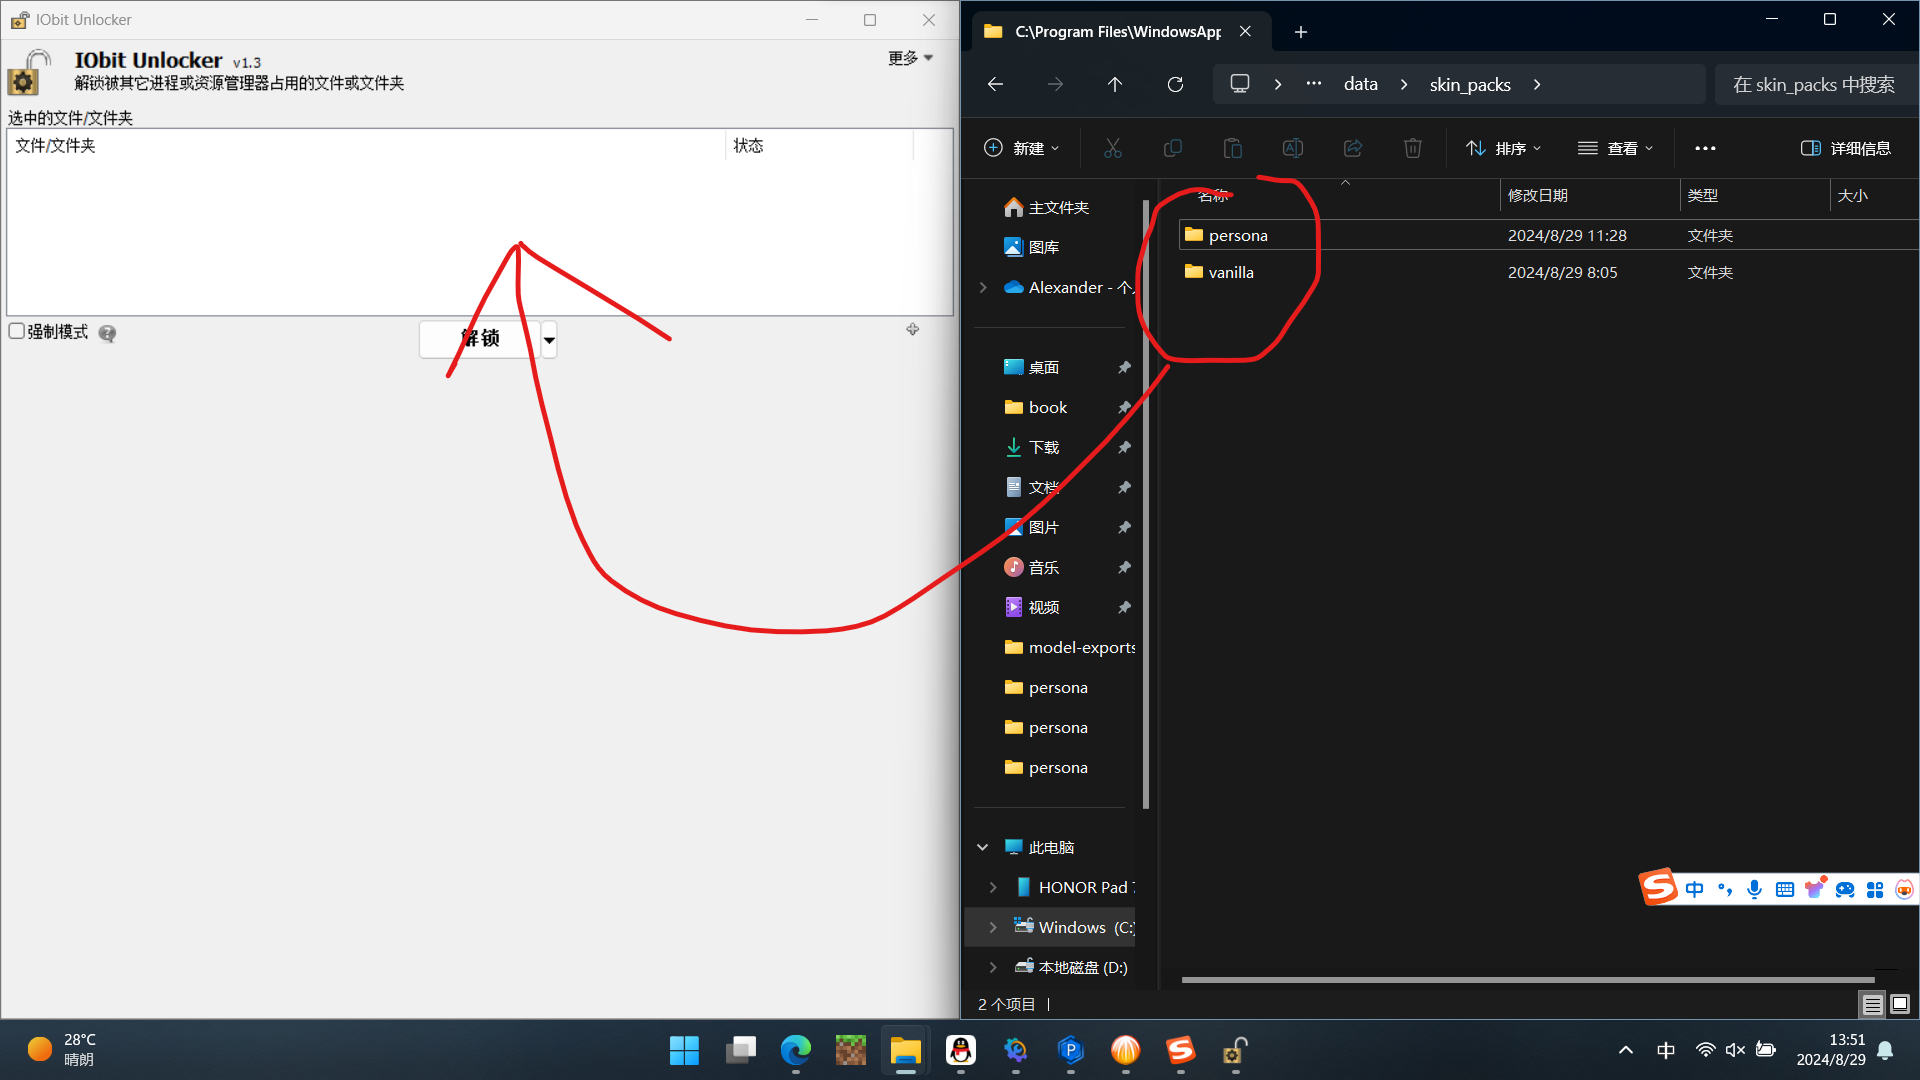
Task: Click the 在 skin_packs 中搜索 search box
Action: pyautogui.click(x=1815, y=84)
